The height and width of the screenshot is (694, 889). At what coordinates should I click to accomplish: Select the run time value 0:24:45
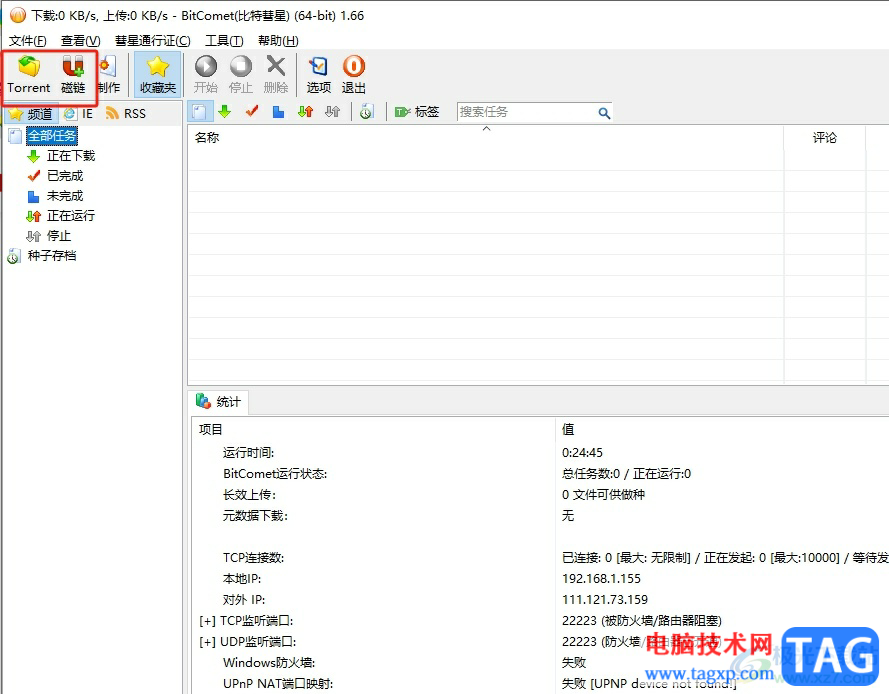(582, 453)
